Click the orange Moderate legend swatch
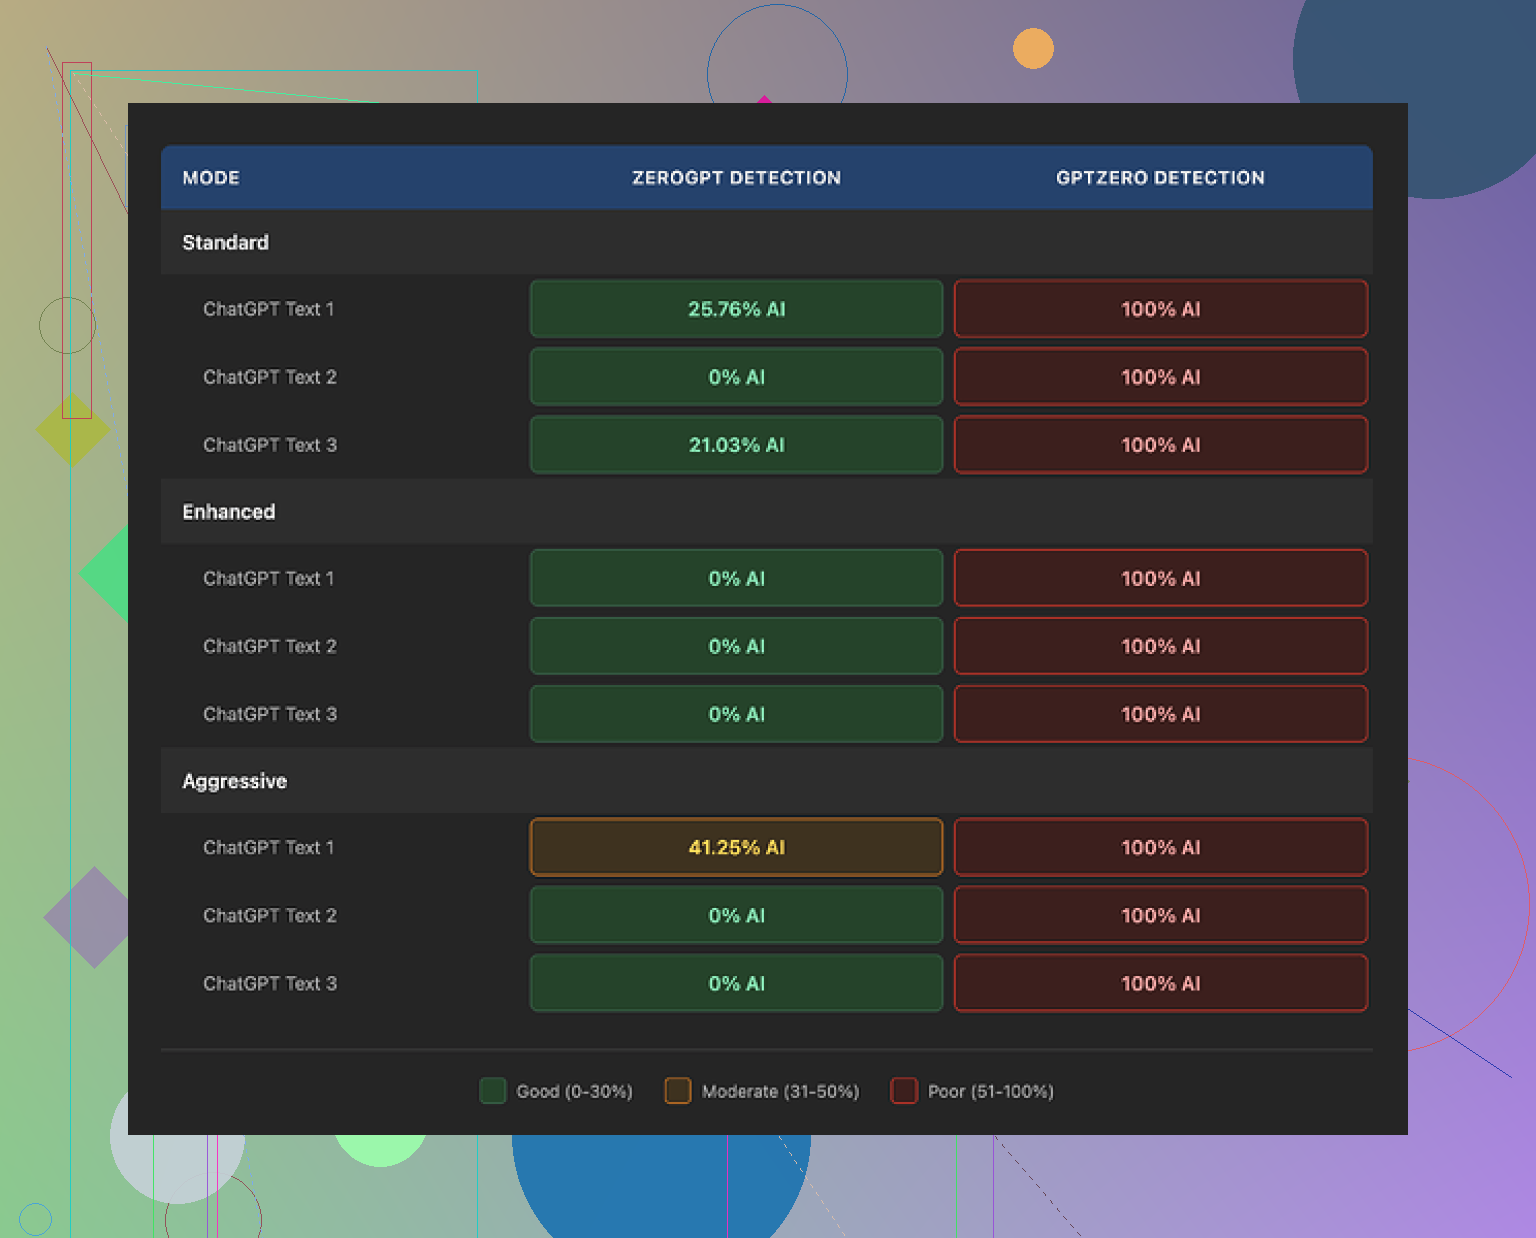 [678, 1091]
